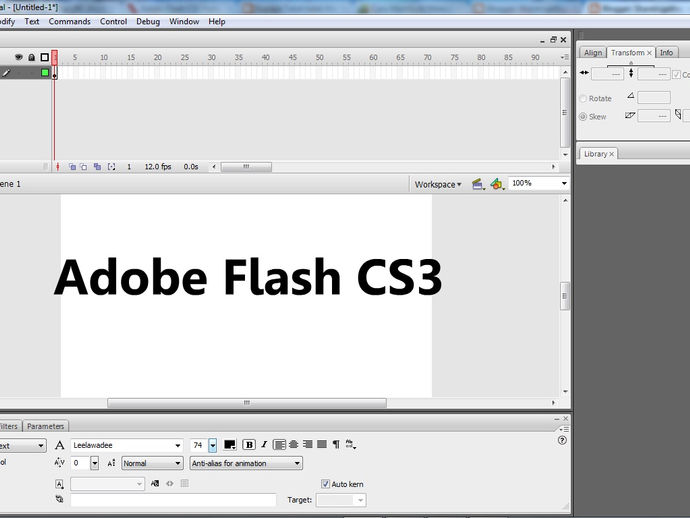Open the Edit Scene clapperboard icon
The image size is (690, 518).
478,184
